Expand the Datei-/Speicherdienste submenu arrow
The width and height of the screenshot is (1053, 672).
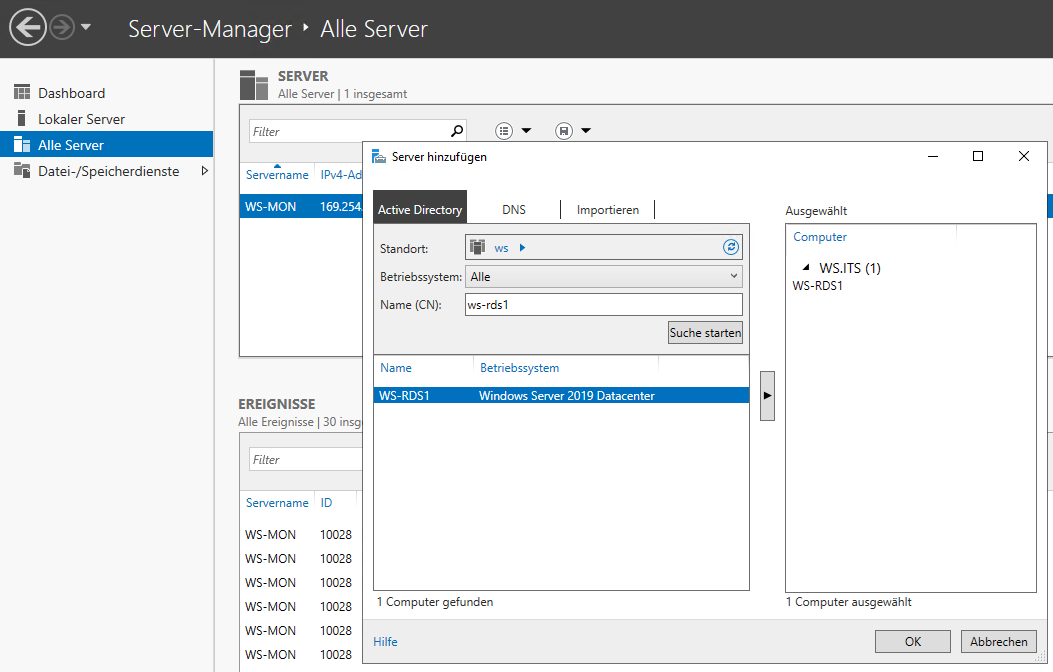(x=205, y=171)
